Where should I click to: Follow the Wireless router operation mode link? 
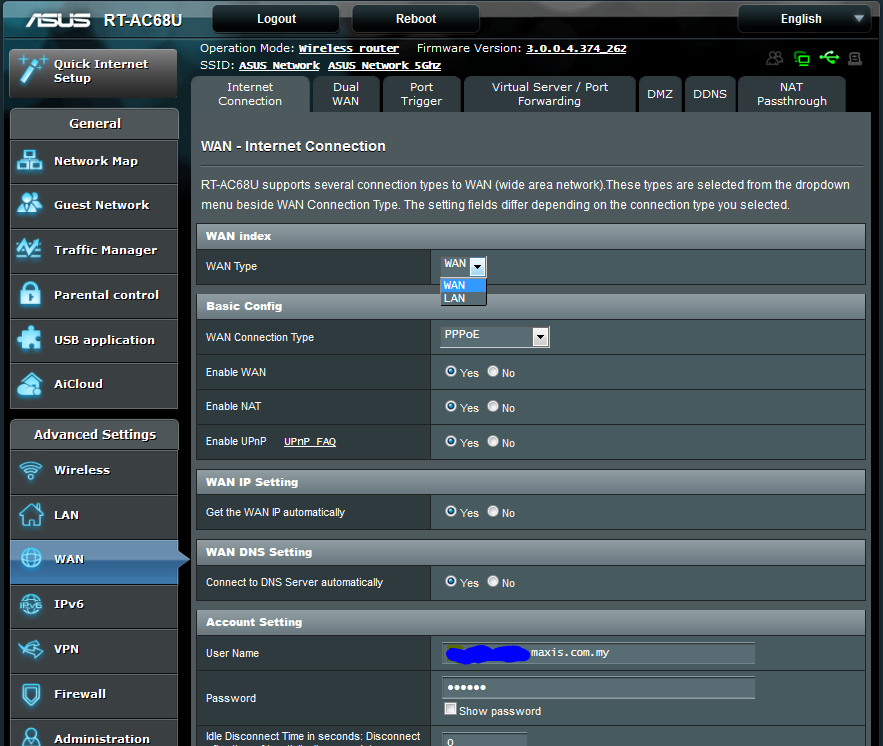349,48
